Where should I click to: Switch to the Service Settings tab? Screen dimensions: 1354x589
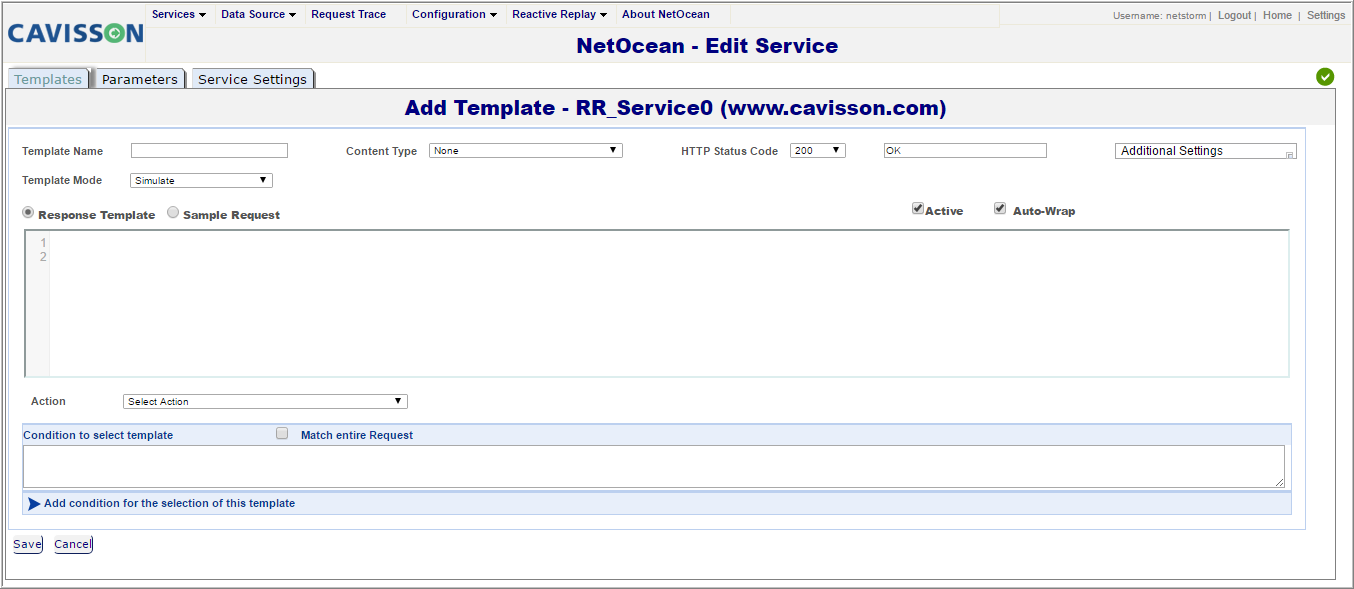[x=253, y=79]
